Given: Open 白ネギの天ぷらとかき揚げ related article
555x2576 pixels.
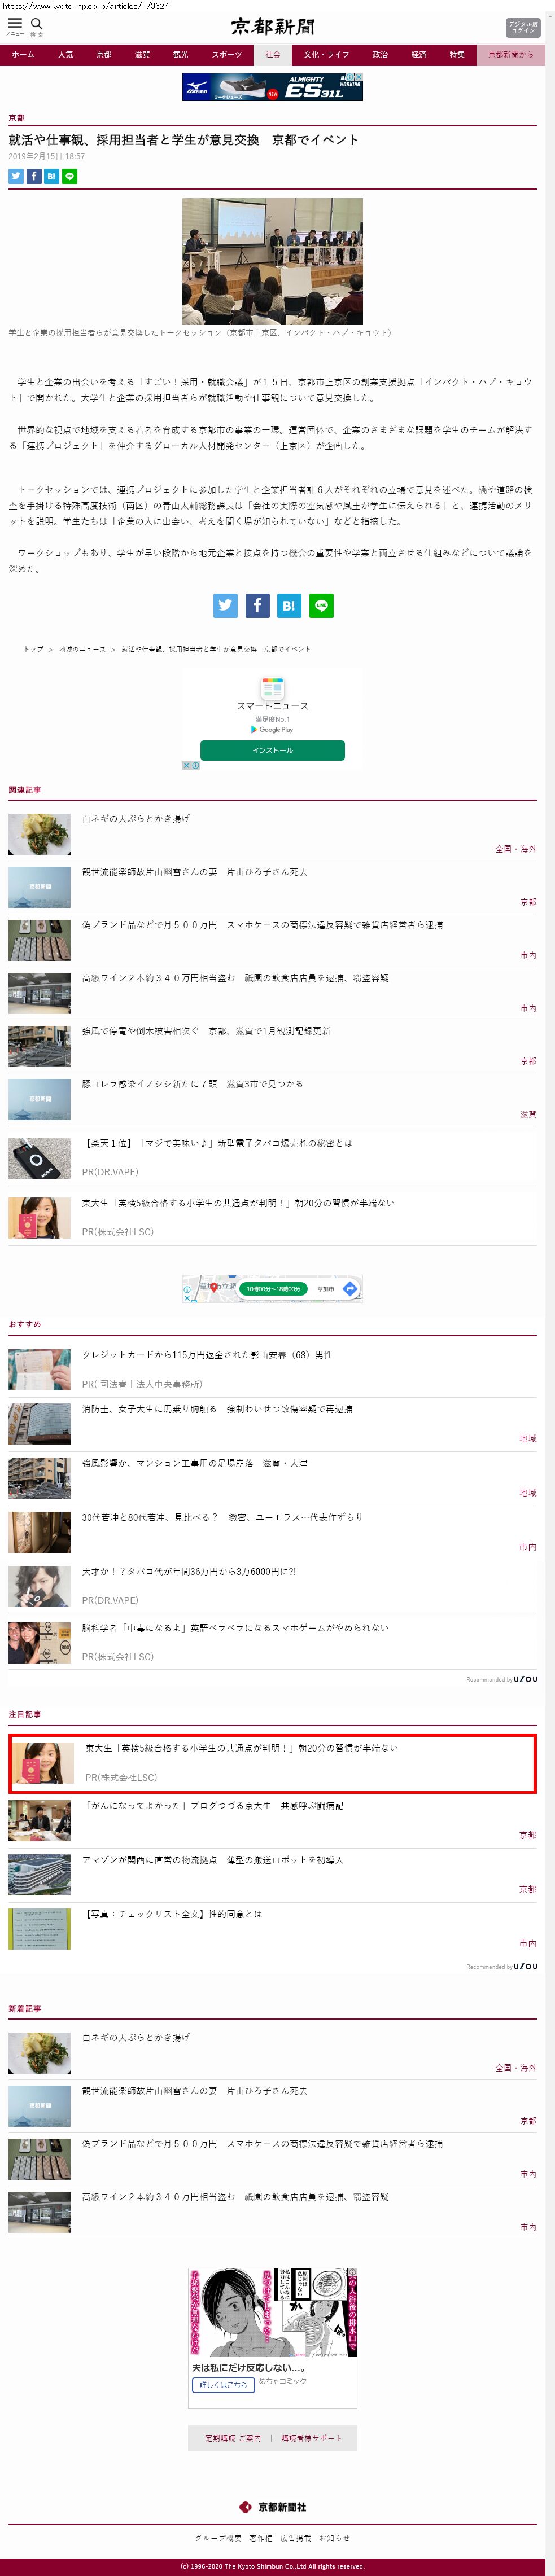Looking at the screenshot, I should tap(136, 818).
